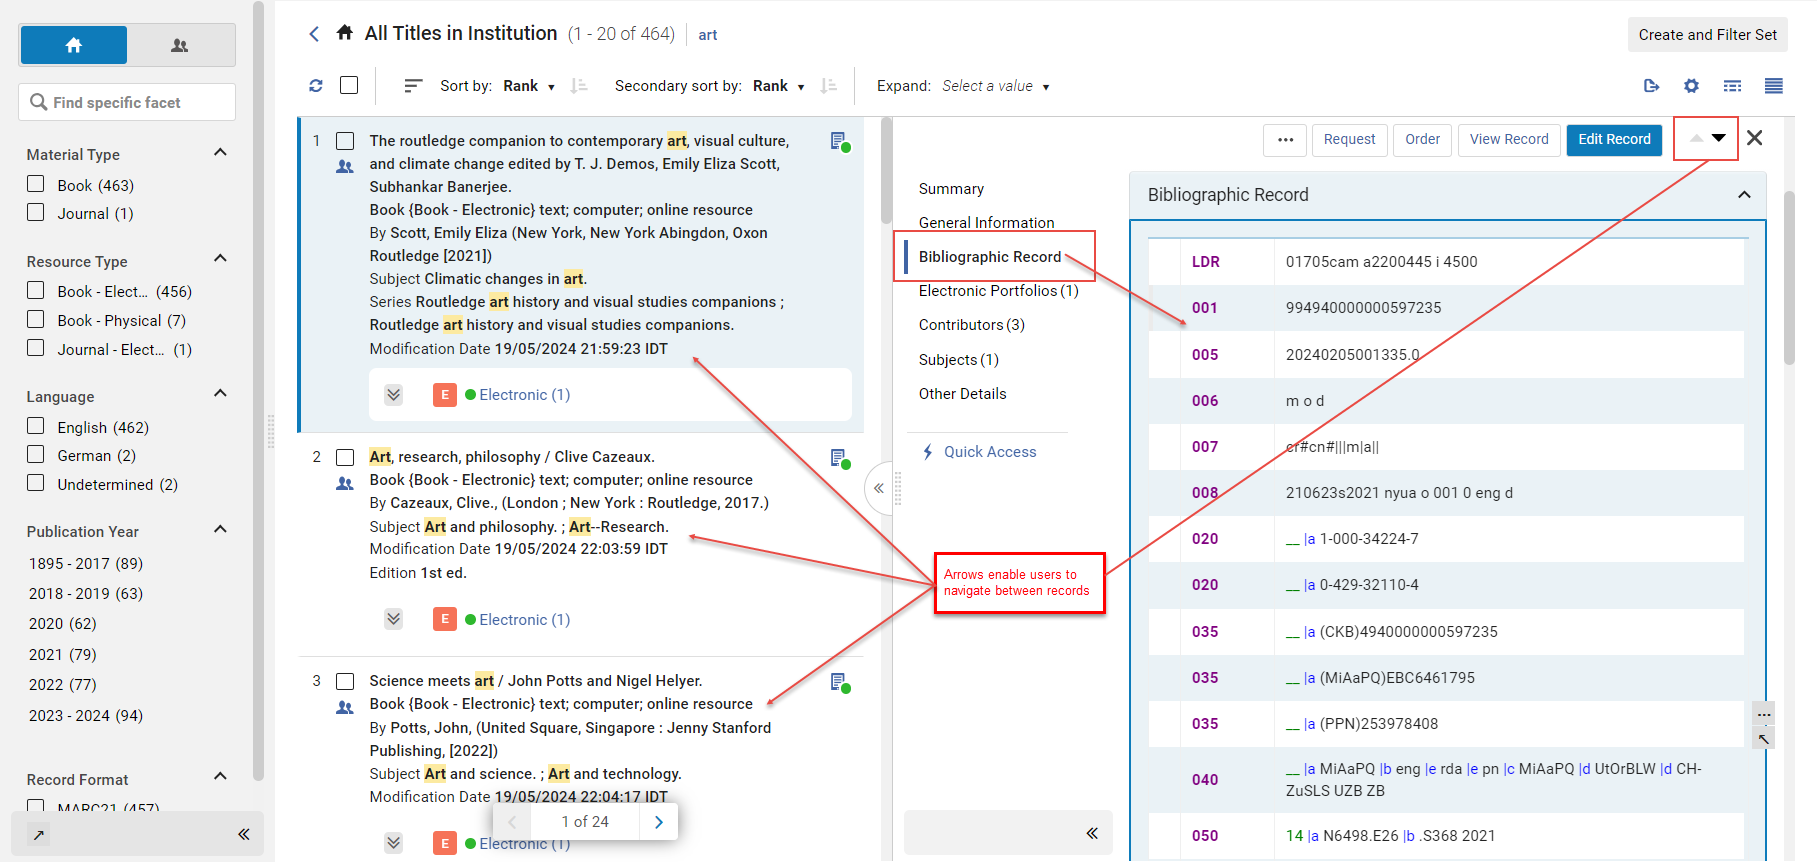Collapse the section navigation double chevron
This screenshot has width=1817, height=862.
(1092, 833)
